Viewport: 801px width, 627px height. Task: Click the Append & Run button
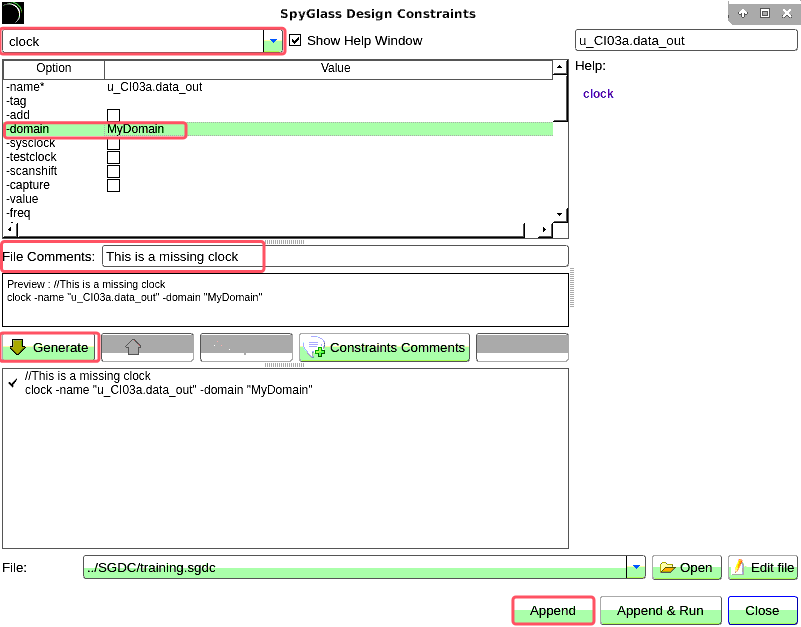(x=661, y=611)
